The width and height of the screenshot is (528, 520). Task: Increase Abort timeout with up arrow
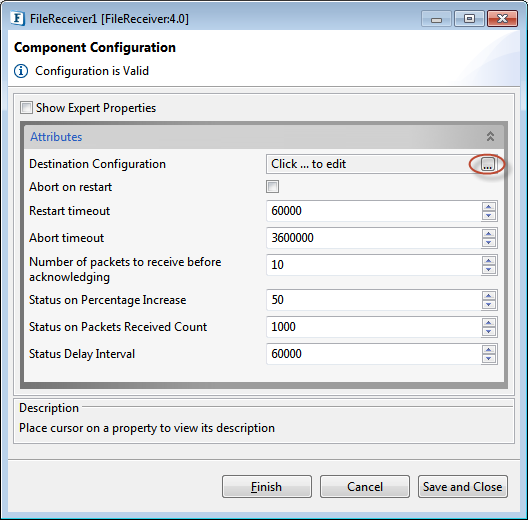point(489,233)
